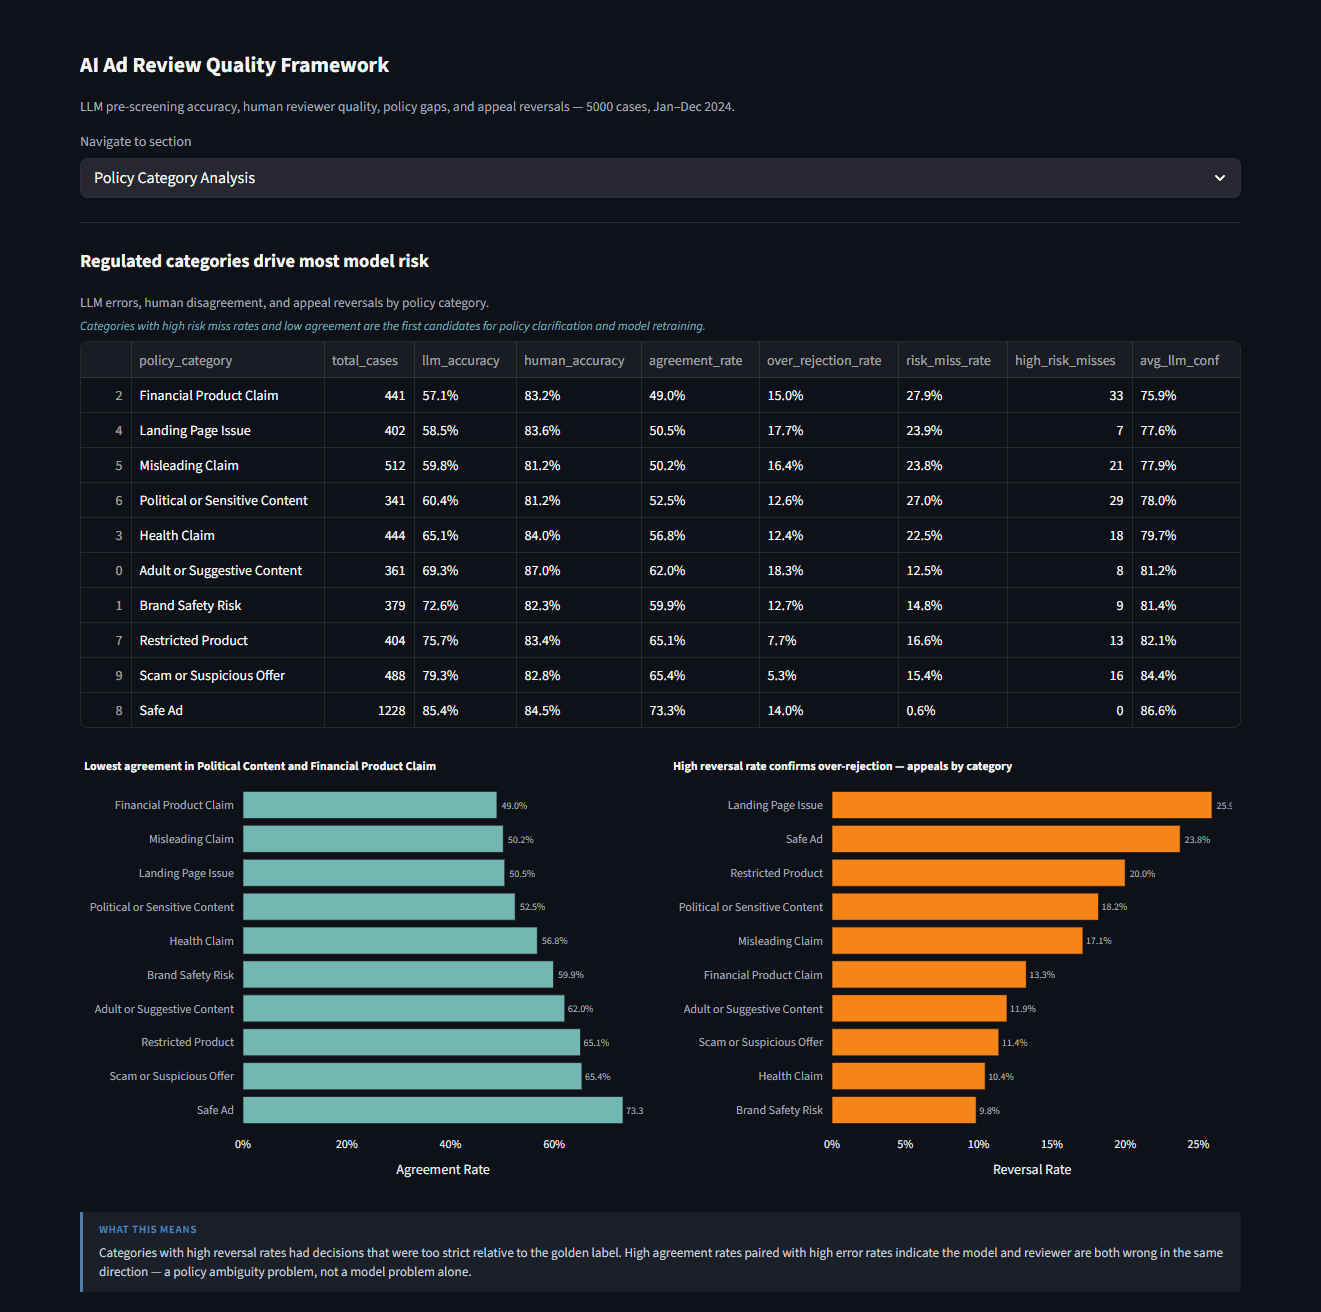
Task: Click Safe Ad teal agreement bar
Action: (x=433, y=1110)
